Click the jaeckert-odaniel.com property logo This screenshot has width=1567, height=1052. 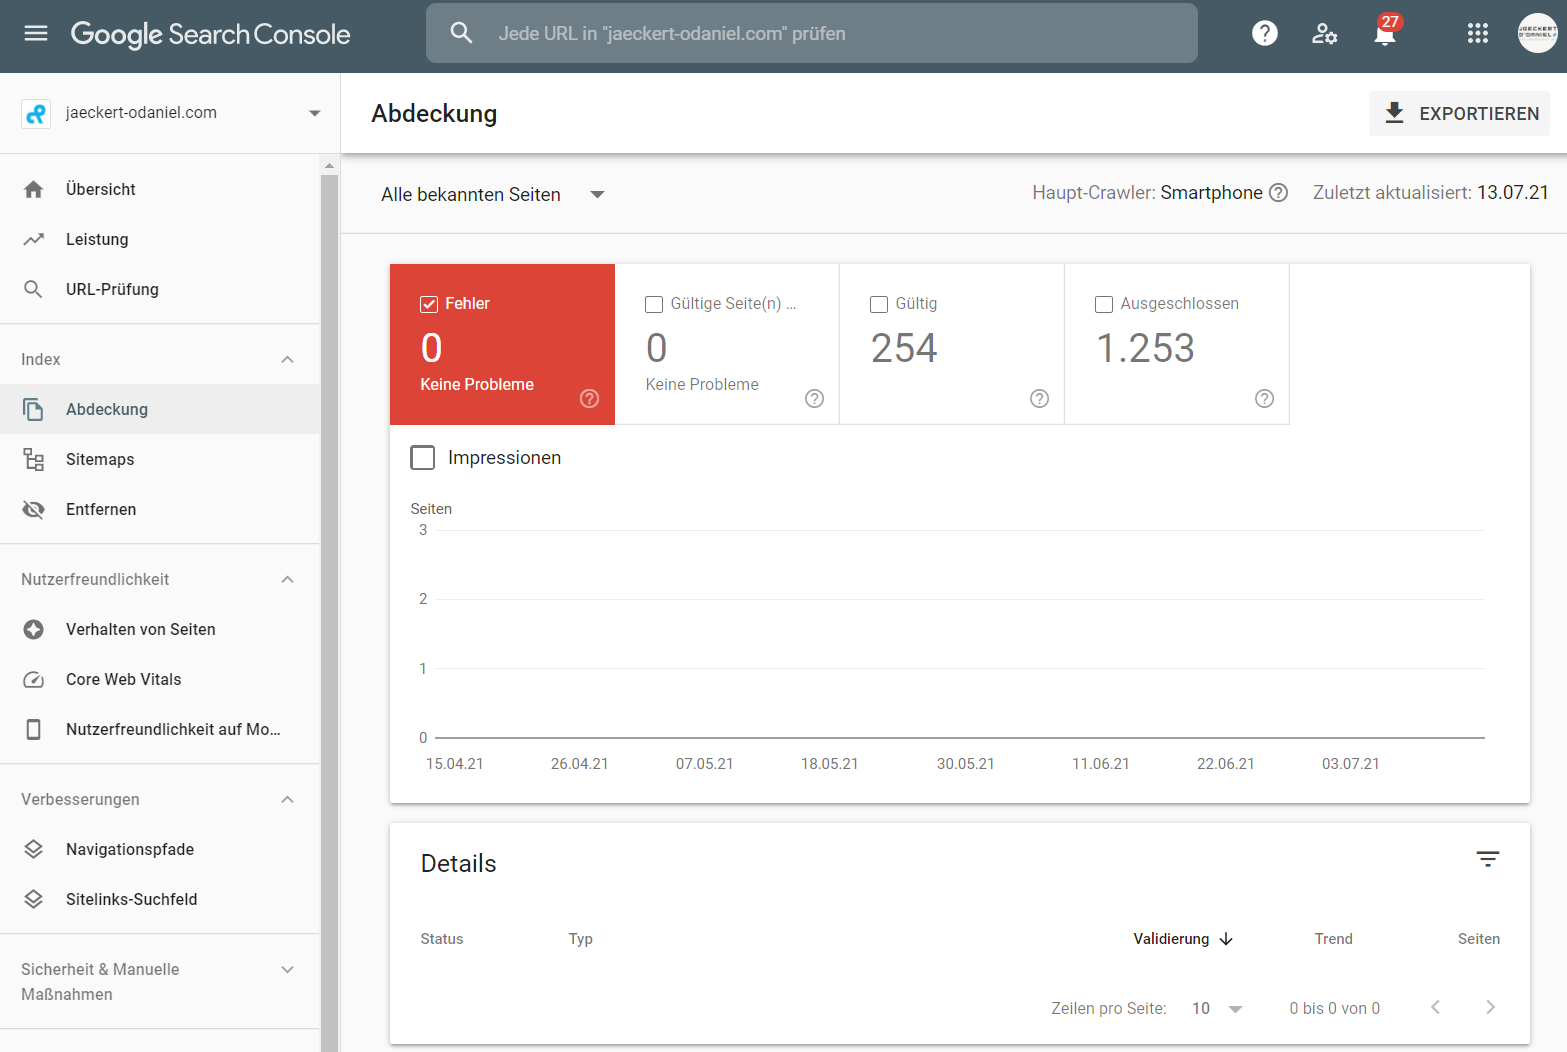click(x=36, y=113)
